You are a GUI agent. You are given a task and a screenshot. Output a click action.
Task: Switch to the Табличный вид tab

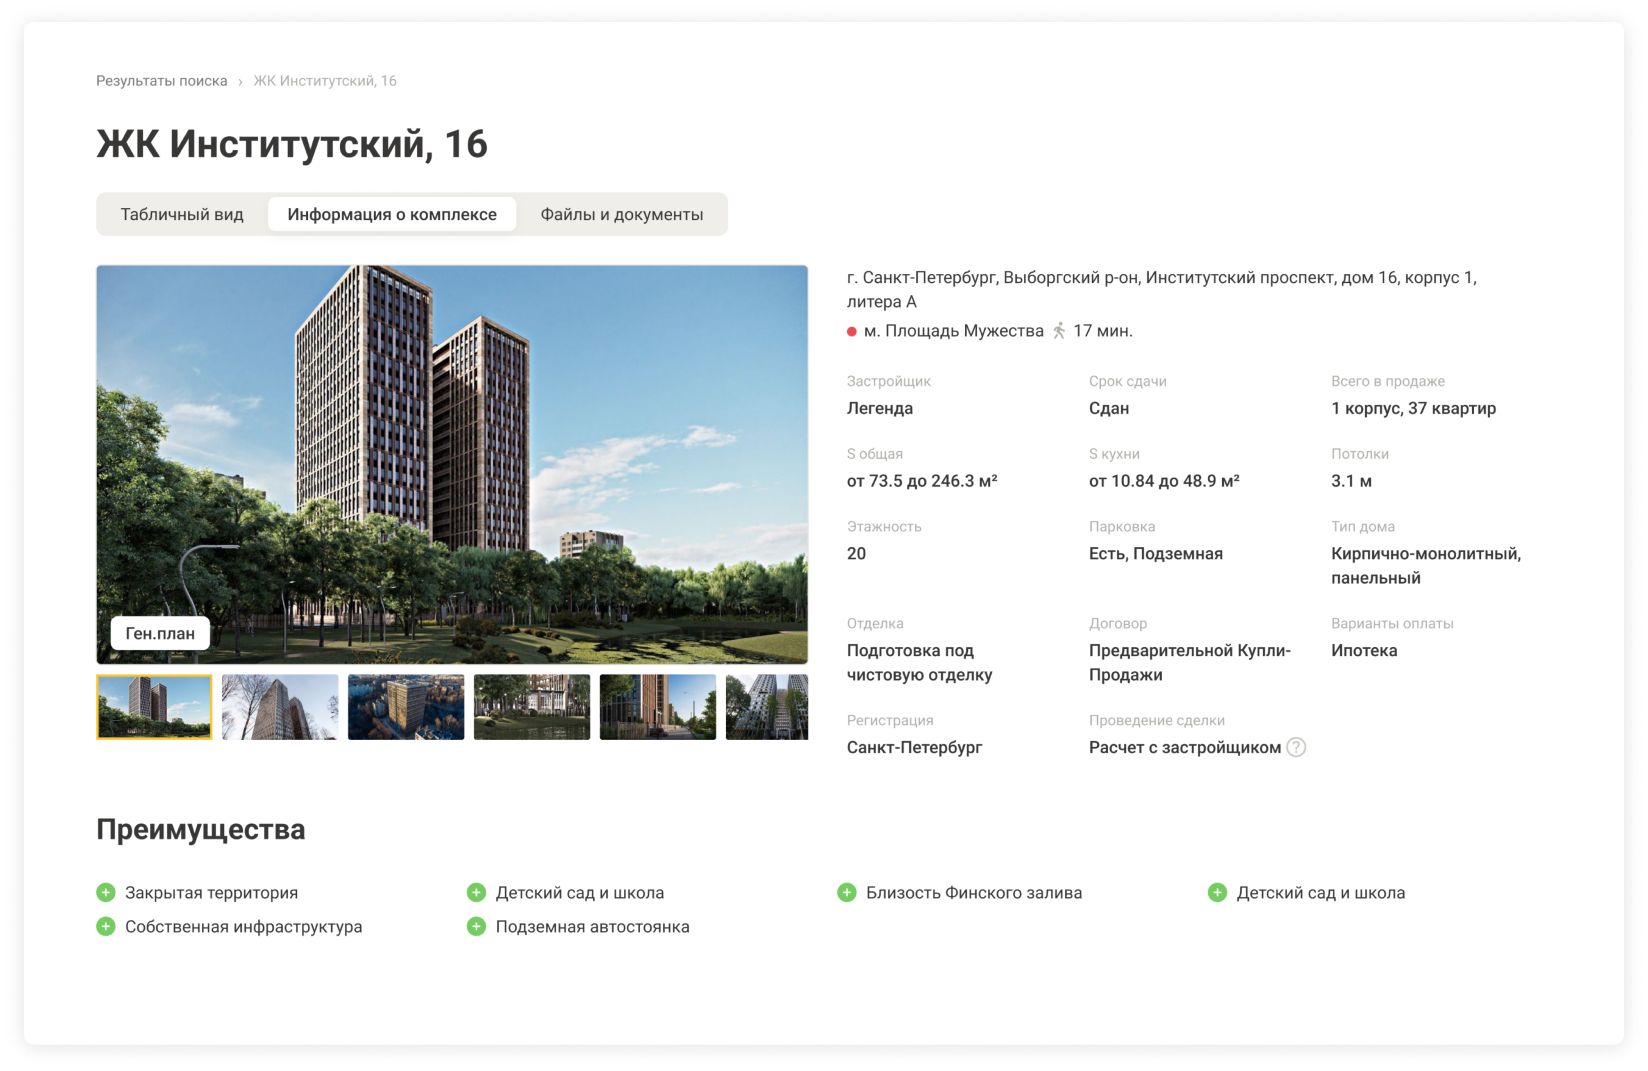182,214
